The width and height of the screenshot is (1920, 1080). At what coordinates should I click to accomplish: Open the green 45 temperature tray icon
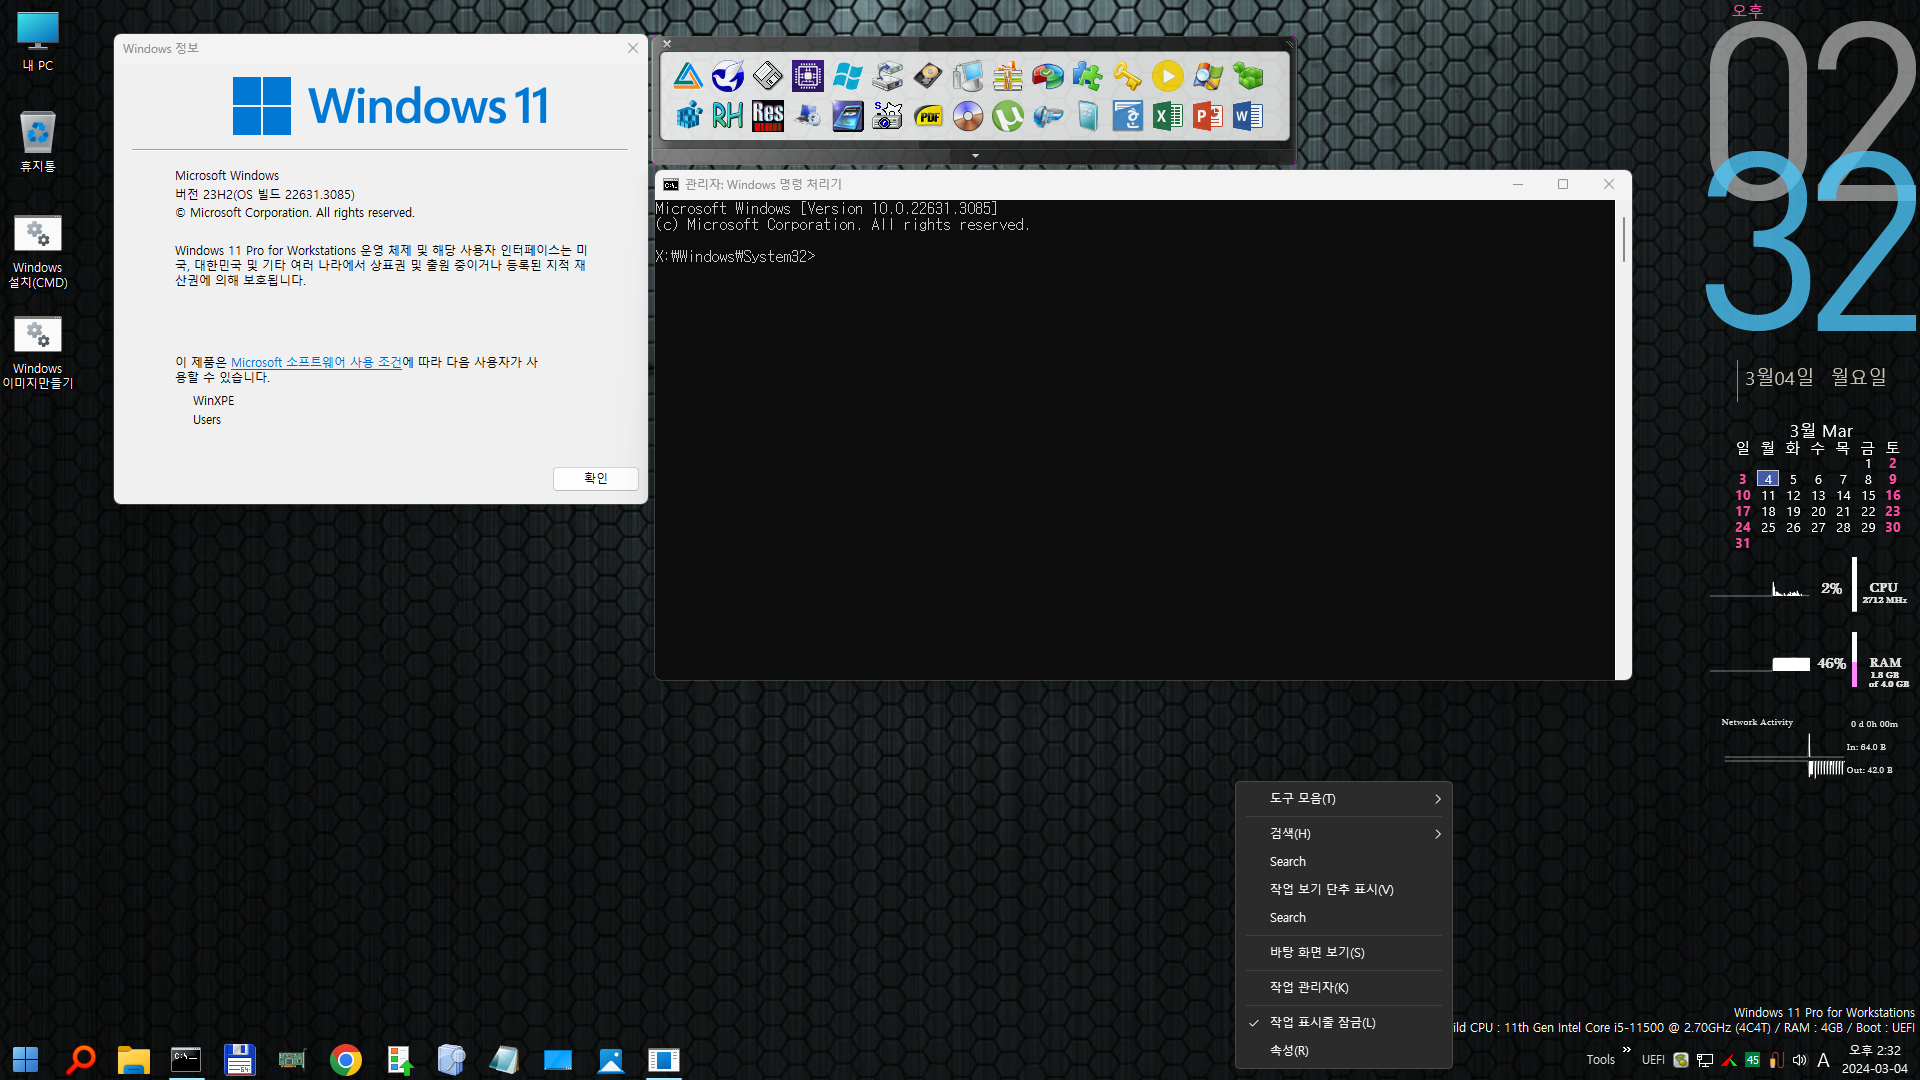1753,1060
